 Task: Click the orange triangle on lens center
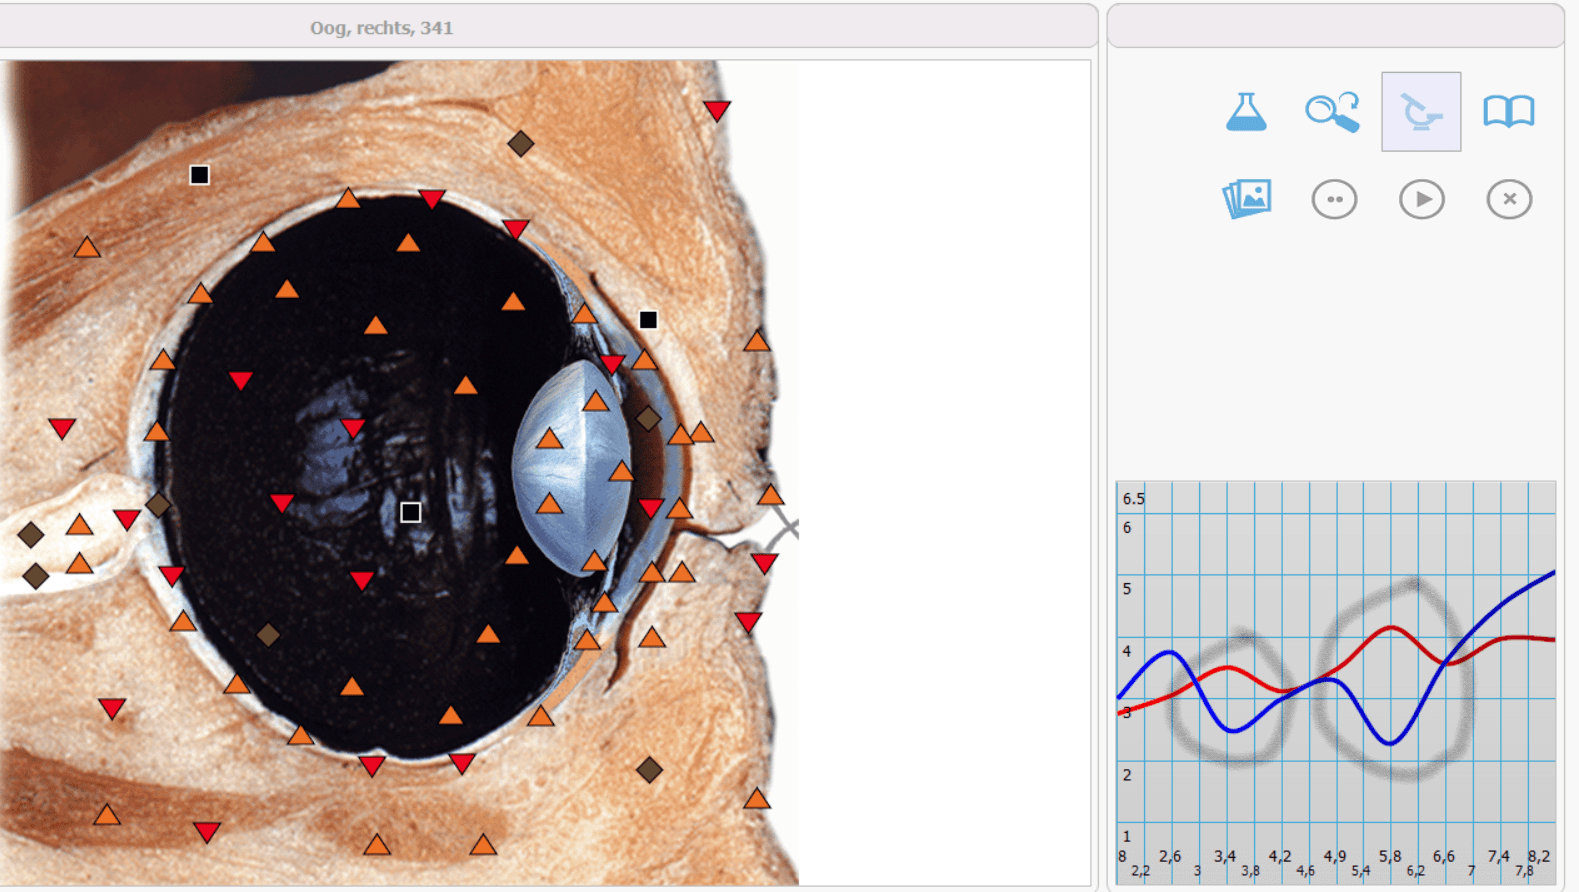tap(549, 439)
